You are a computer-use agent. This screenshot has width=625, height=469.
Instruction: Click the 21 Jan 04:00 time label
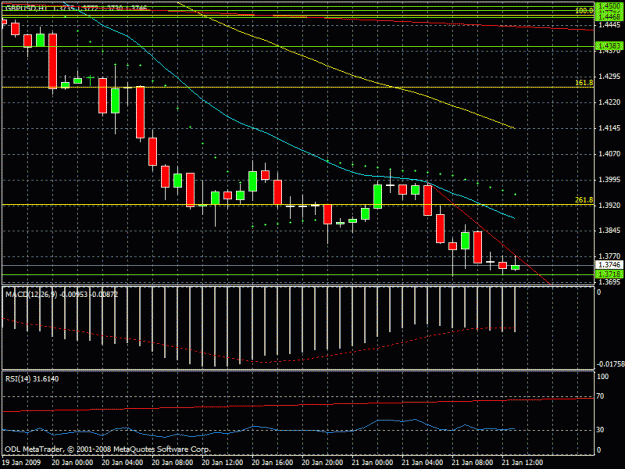tap(422, 463)
